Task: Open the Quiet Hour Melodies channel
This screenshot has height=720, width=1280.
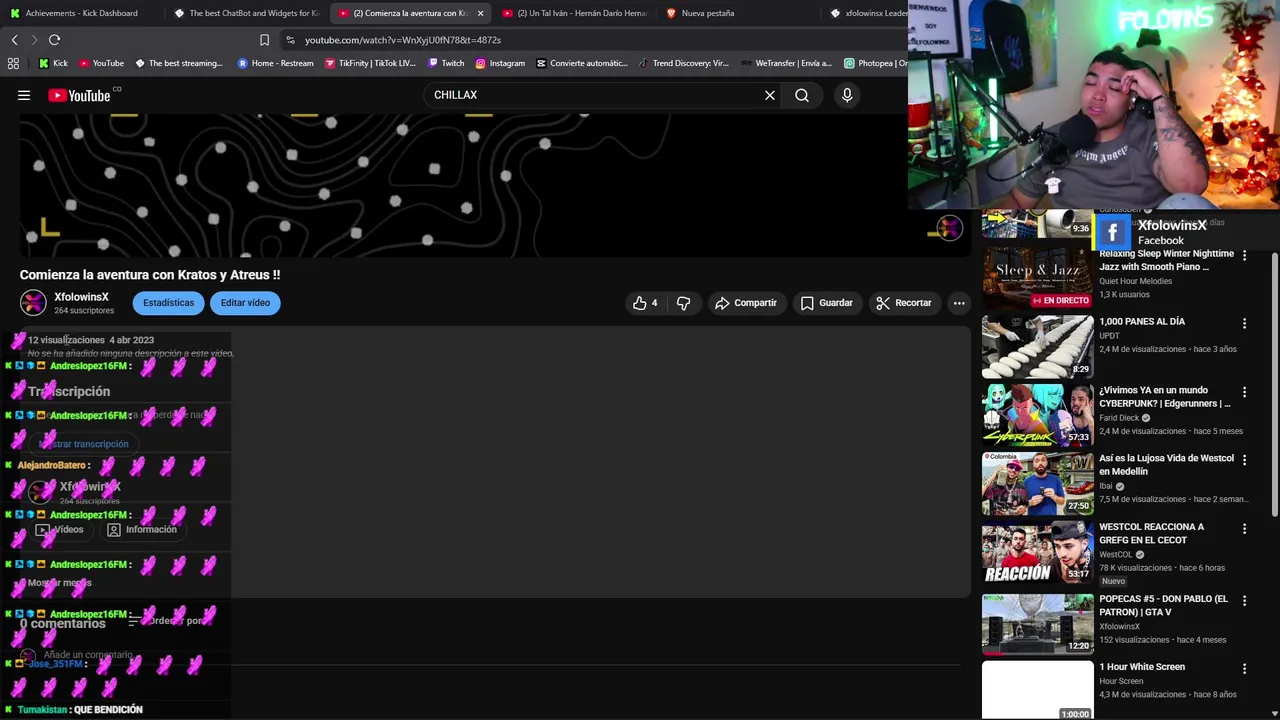Action: point(1135,281)
